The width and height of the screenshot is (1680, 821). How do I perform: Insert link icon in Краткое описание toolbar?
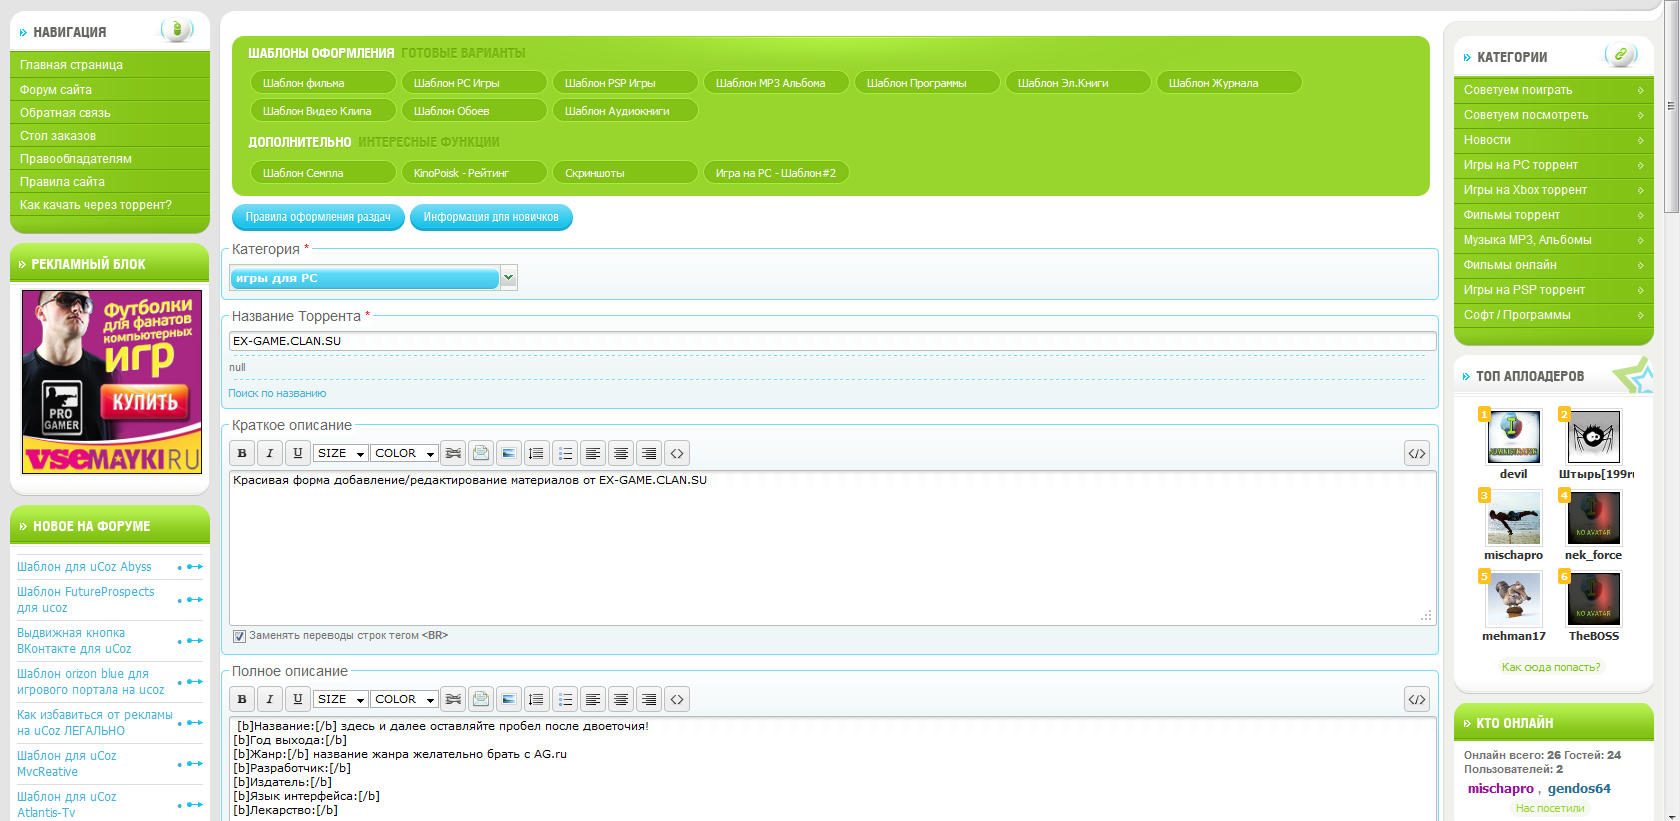tap(453, 453)
